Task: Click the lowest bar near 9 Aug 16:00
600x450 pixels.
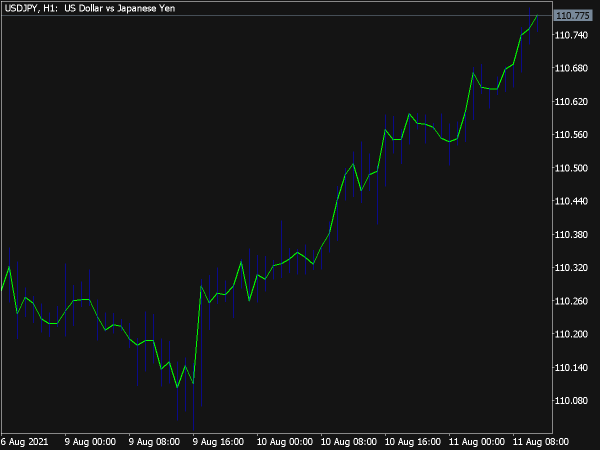Action: pos(194,398)
